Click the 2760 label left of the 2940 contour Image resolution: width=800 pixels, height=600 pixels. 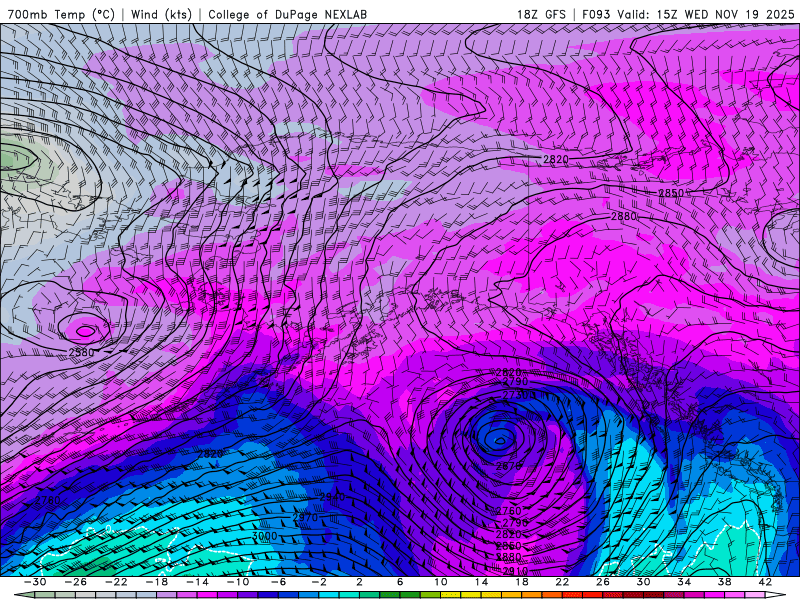(x=47, y=501)
